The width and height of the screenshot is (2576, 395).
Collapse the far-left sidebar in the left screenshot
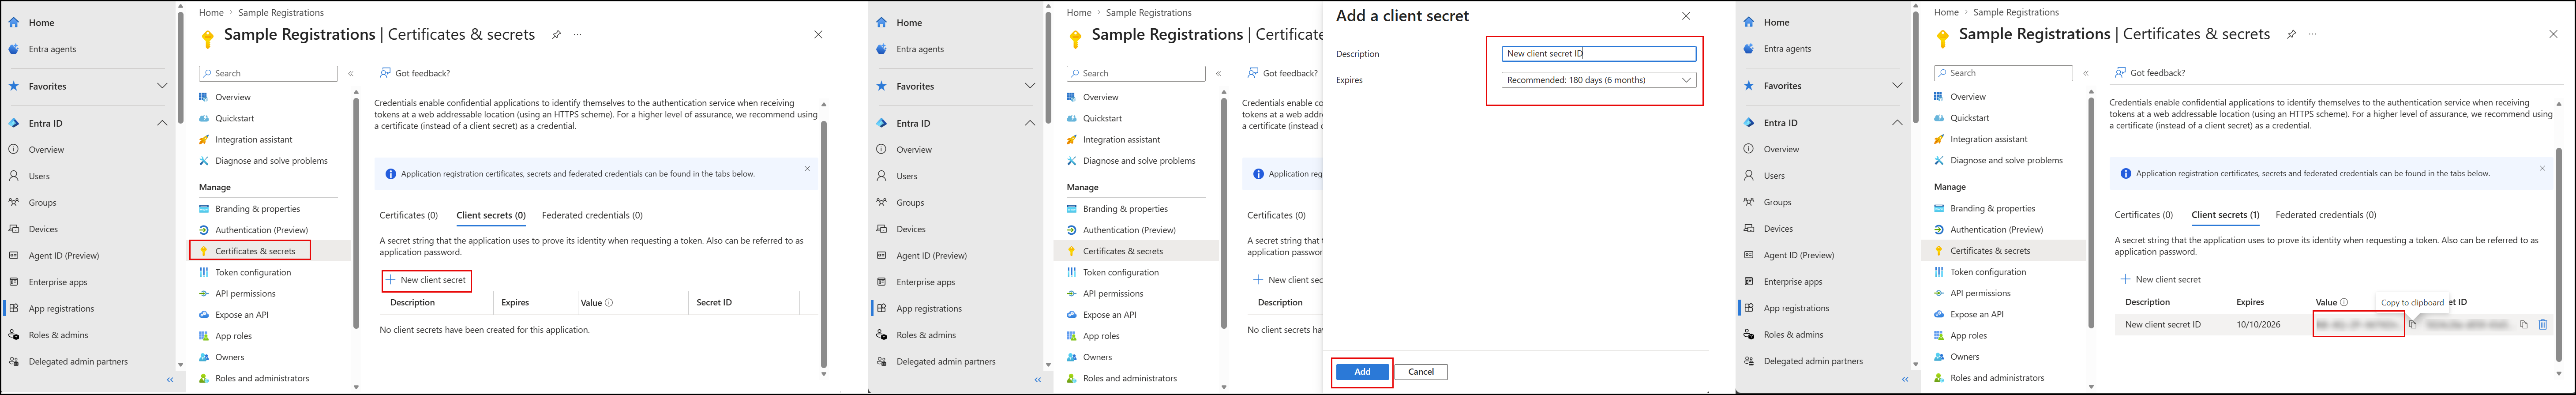coord(170,380)
